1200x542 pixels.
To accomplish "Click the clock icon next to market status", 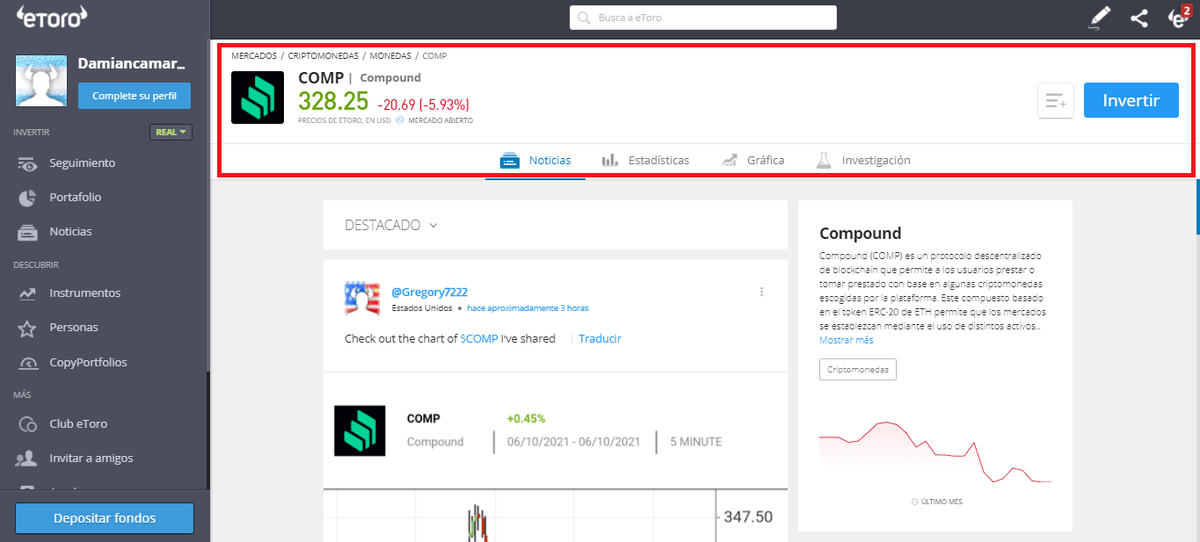I will point(400,120).
